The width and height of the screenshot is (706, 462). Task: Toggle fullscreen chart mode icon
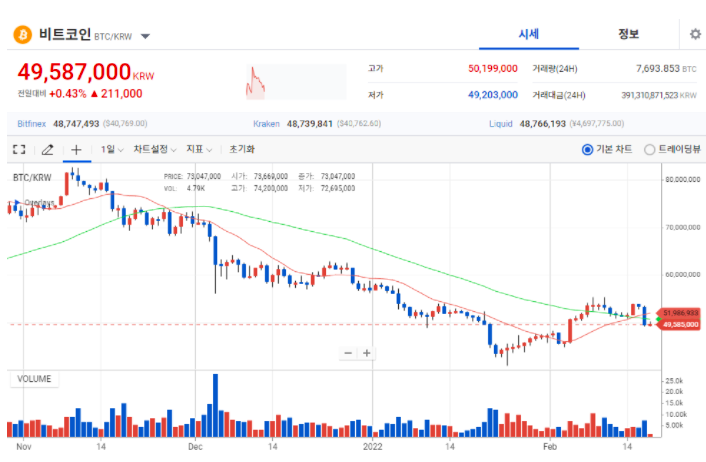point(18,149)
